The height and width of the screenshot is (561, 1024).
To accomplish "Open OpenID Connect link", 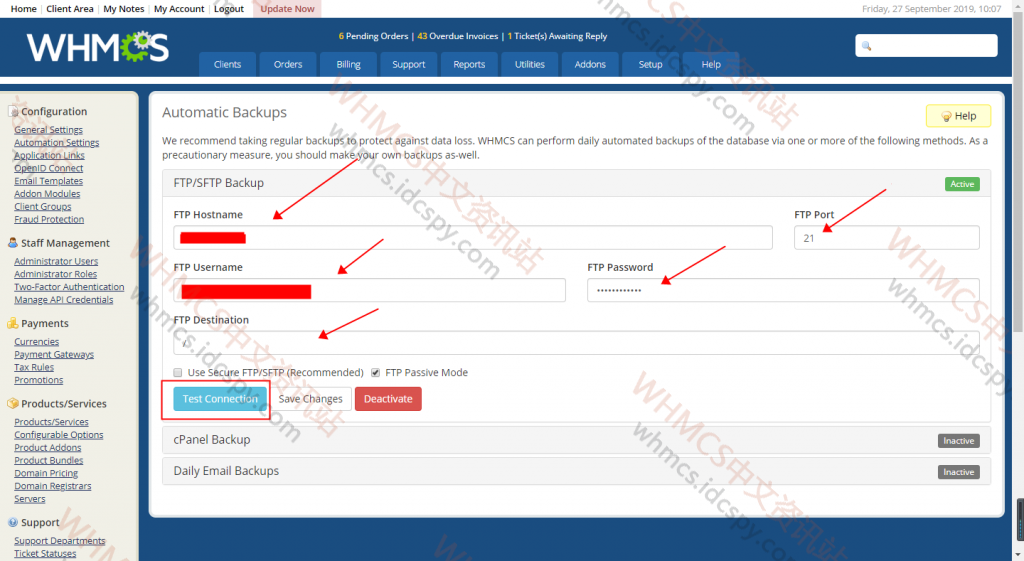I will [x=48, y=168].
